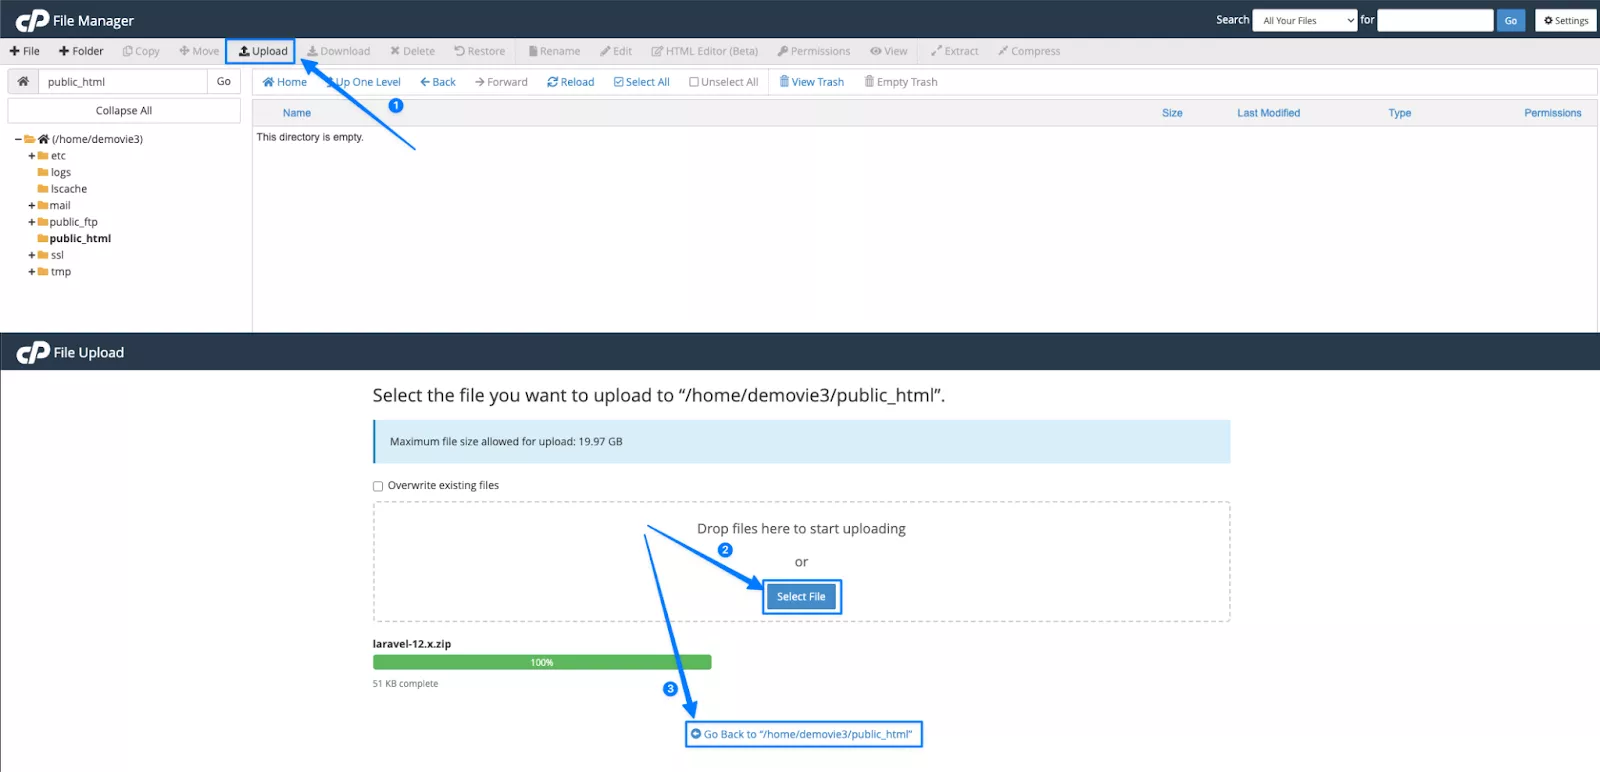Image resolution: width=1600 pixels, height=772 pixels.
Task: Sort by Permissions column header
Action: click(x=1553, y=113)
